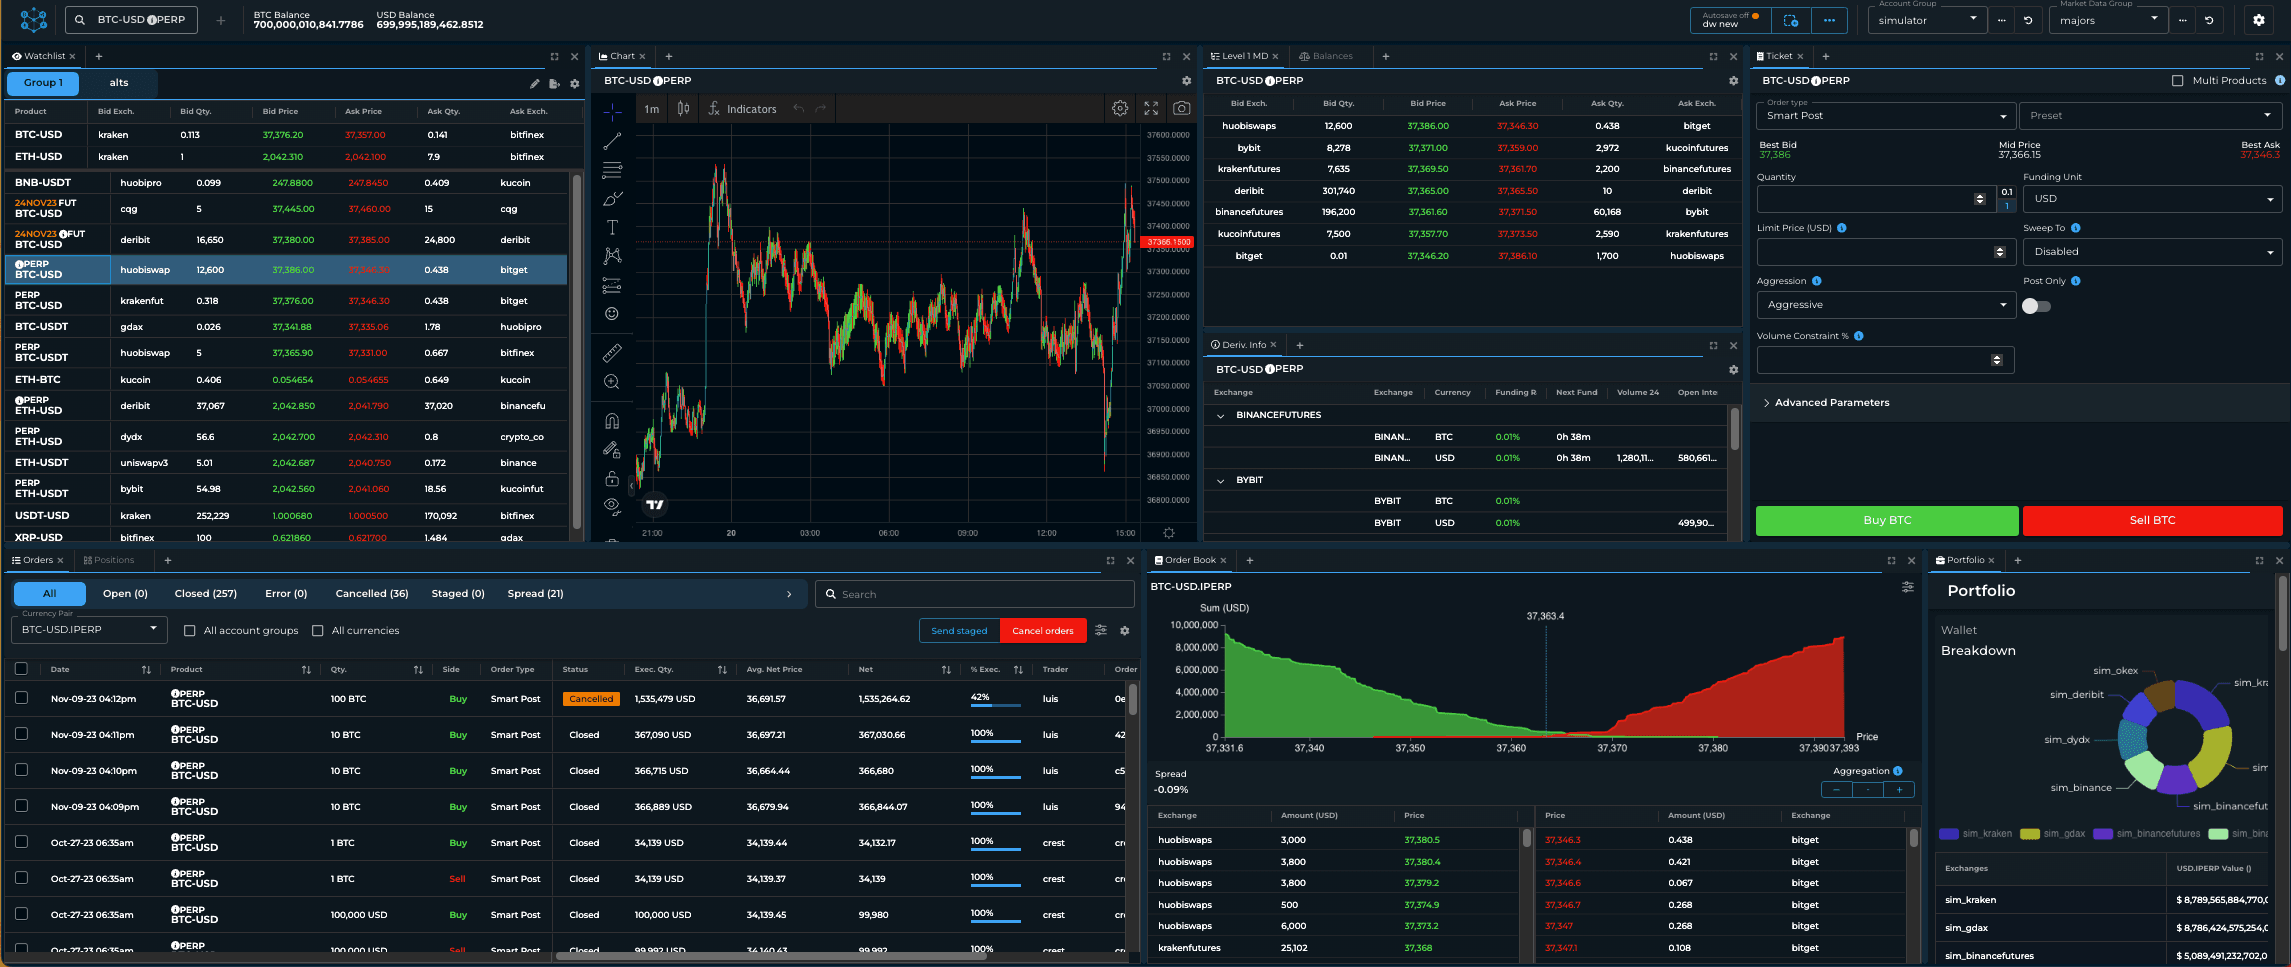2291x967 pixels.
Task: Click the Cancel orders button
Action: [1043, 630]
